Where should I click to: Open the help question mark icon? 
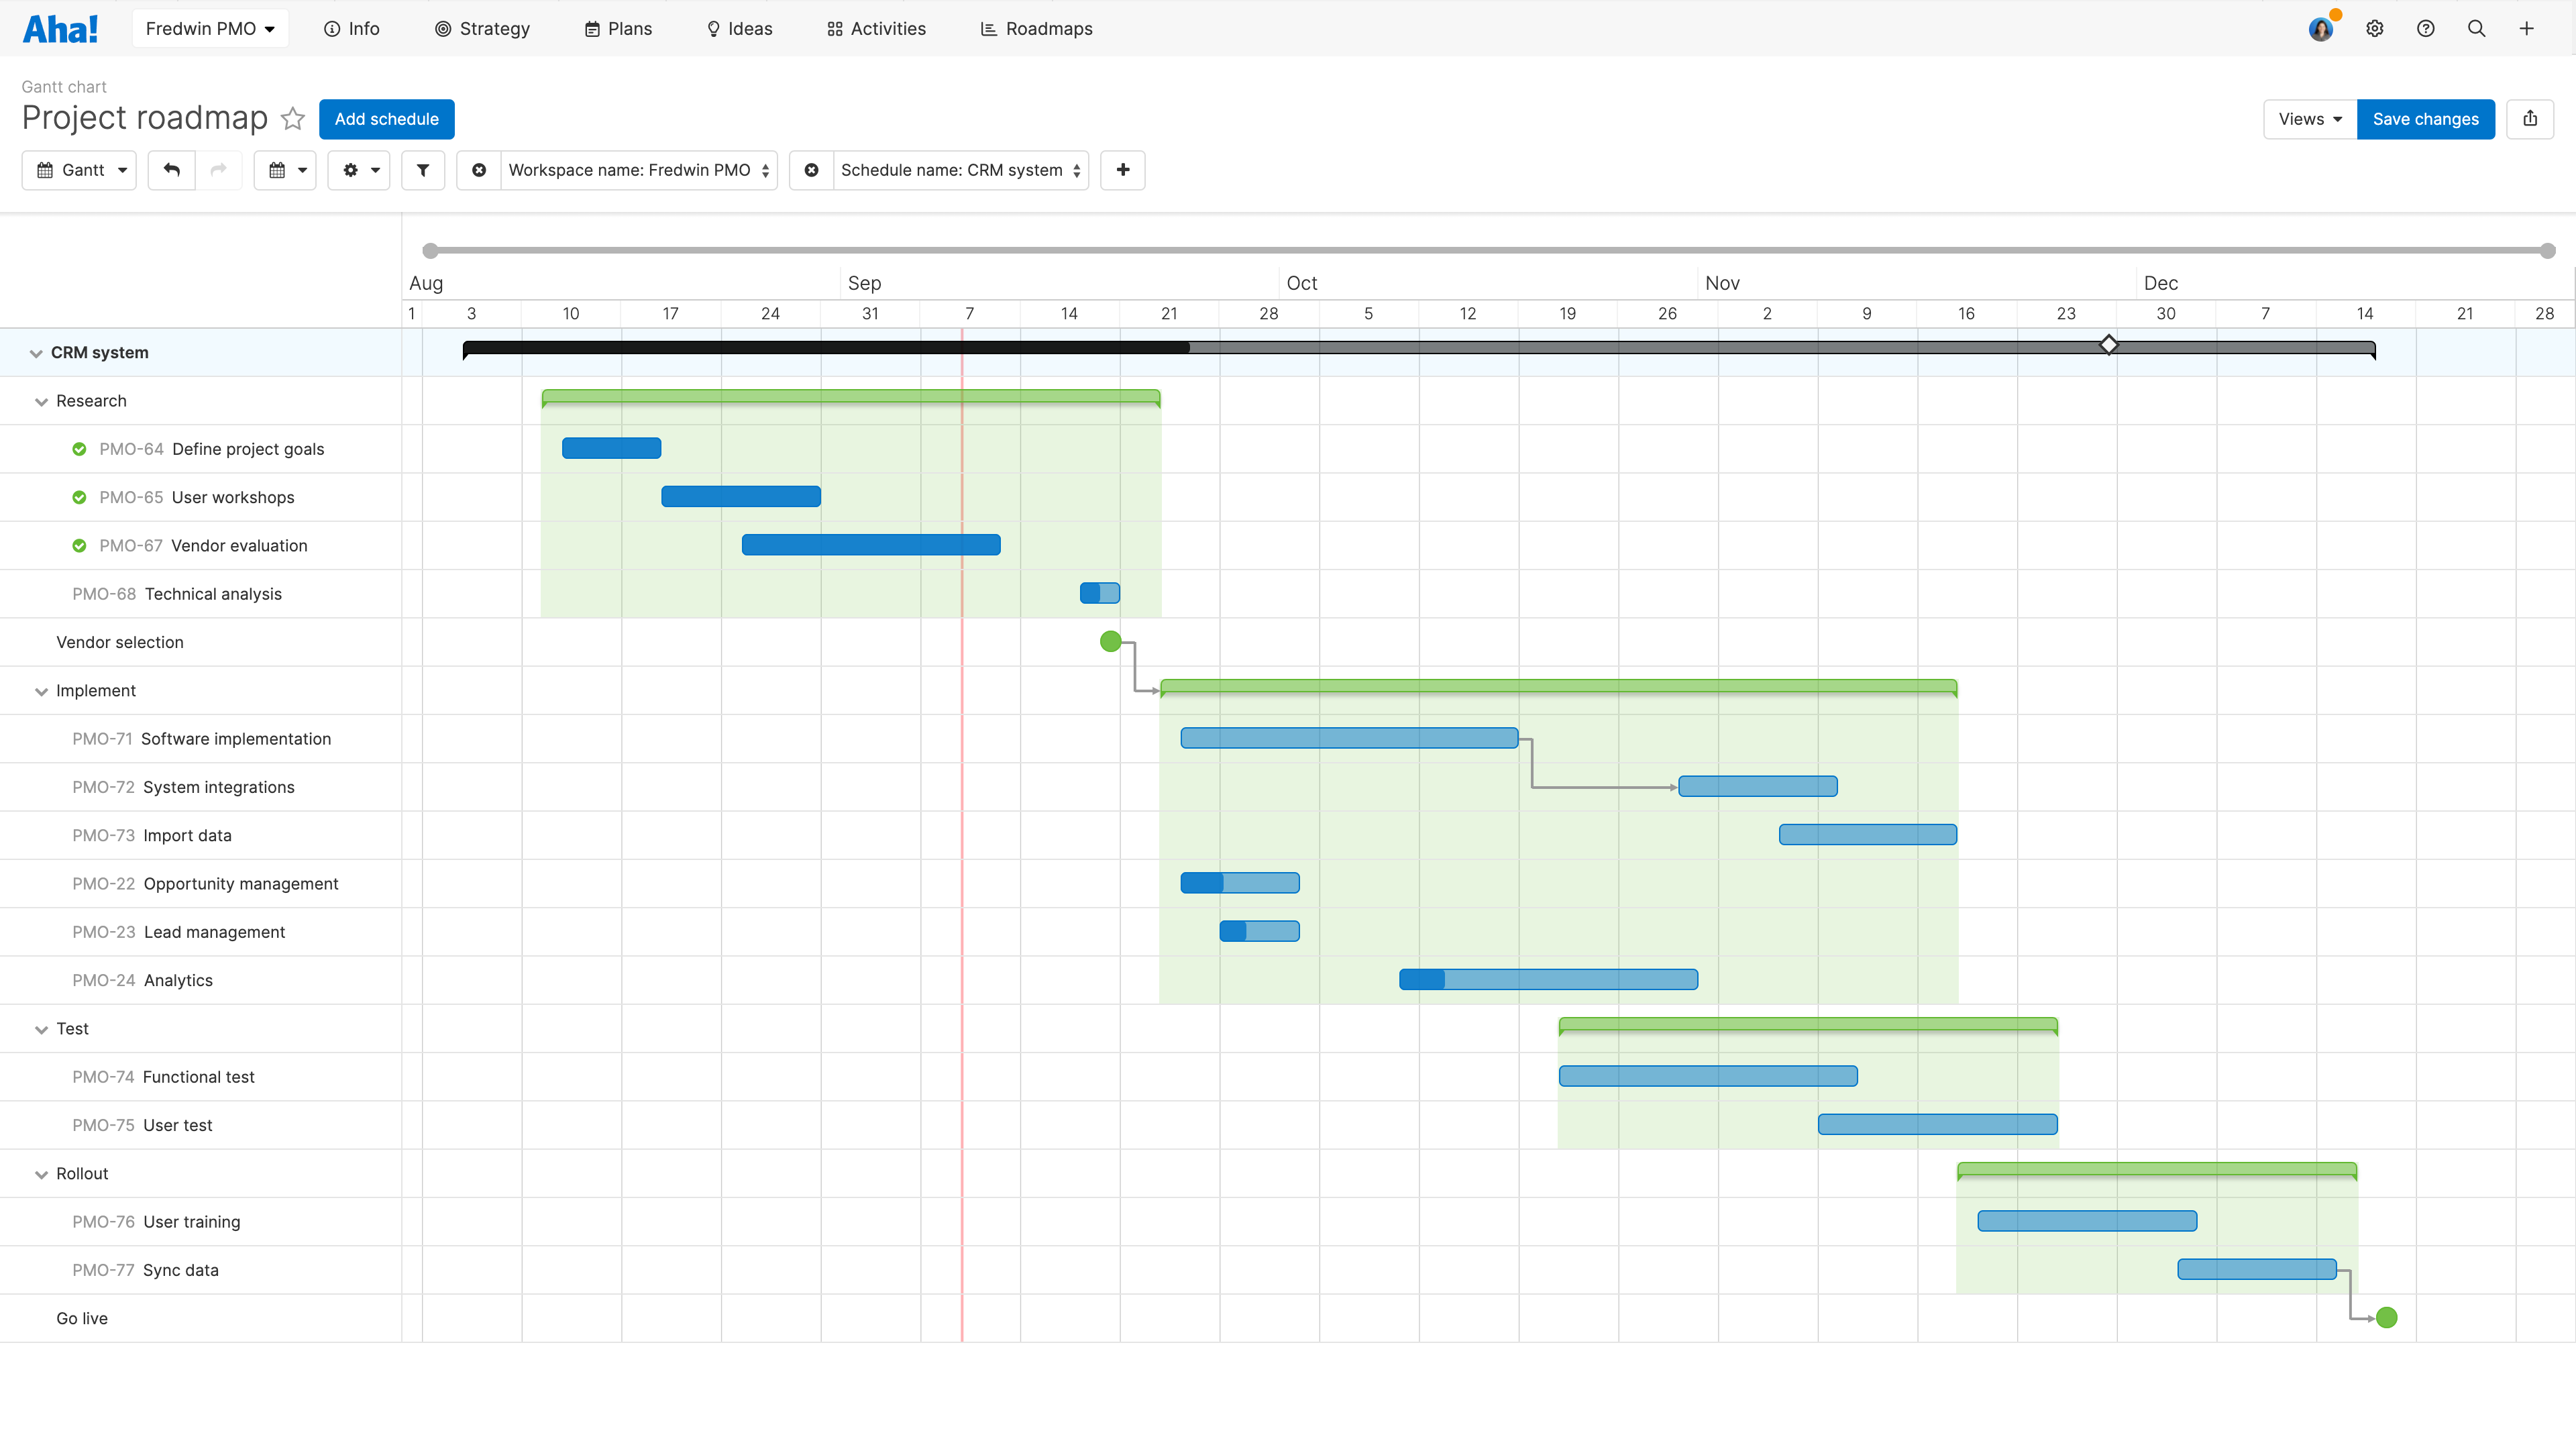[x=2426, y=28]
